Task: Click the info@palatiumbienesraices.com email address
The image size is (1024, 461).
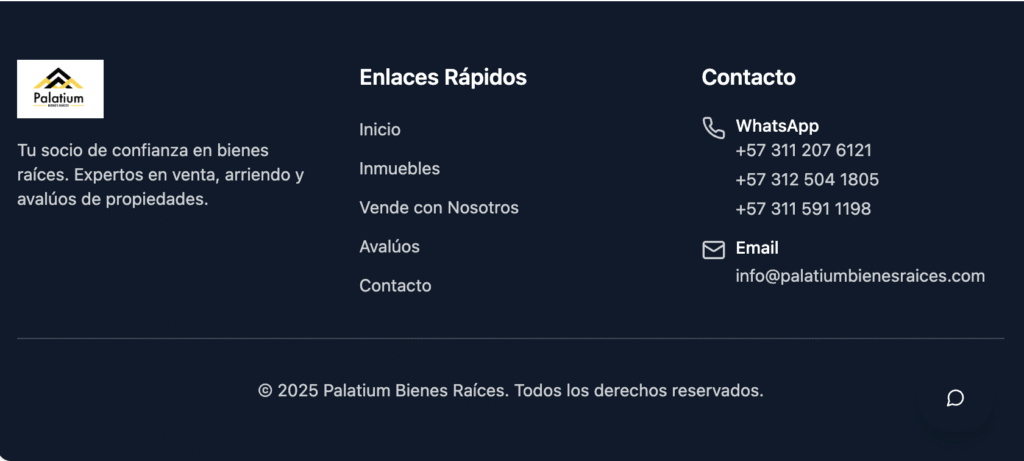Action: (860, 276)
